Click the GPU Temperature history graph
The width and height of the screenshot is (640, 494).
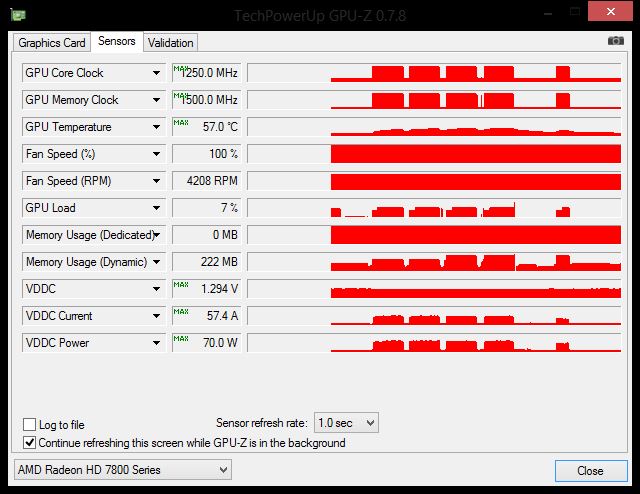click(434, 127)
